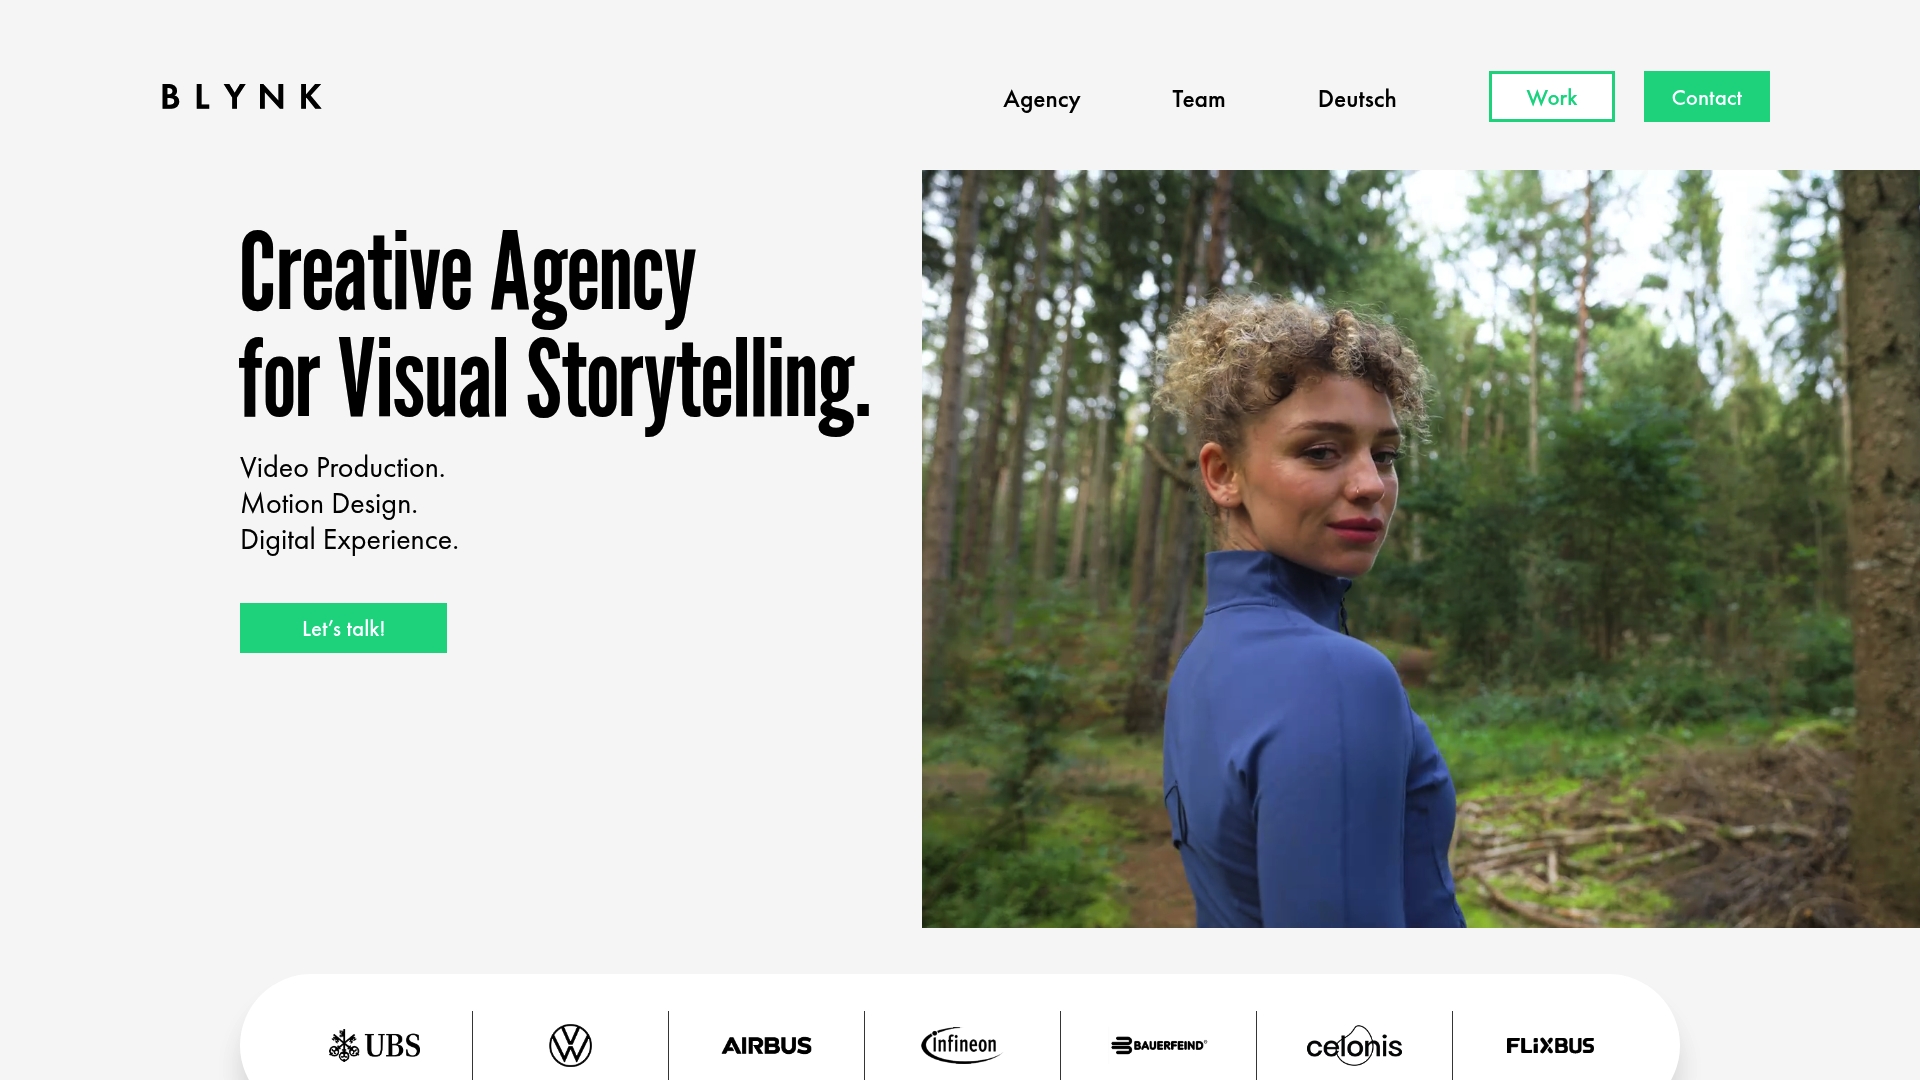Image resolution: width=1920 pixels, height=1080 pixels.
Task: Click the forest hero video
Action: pos(1420,549)
